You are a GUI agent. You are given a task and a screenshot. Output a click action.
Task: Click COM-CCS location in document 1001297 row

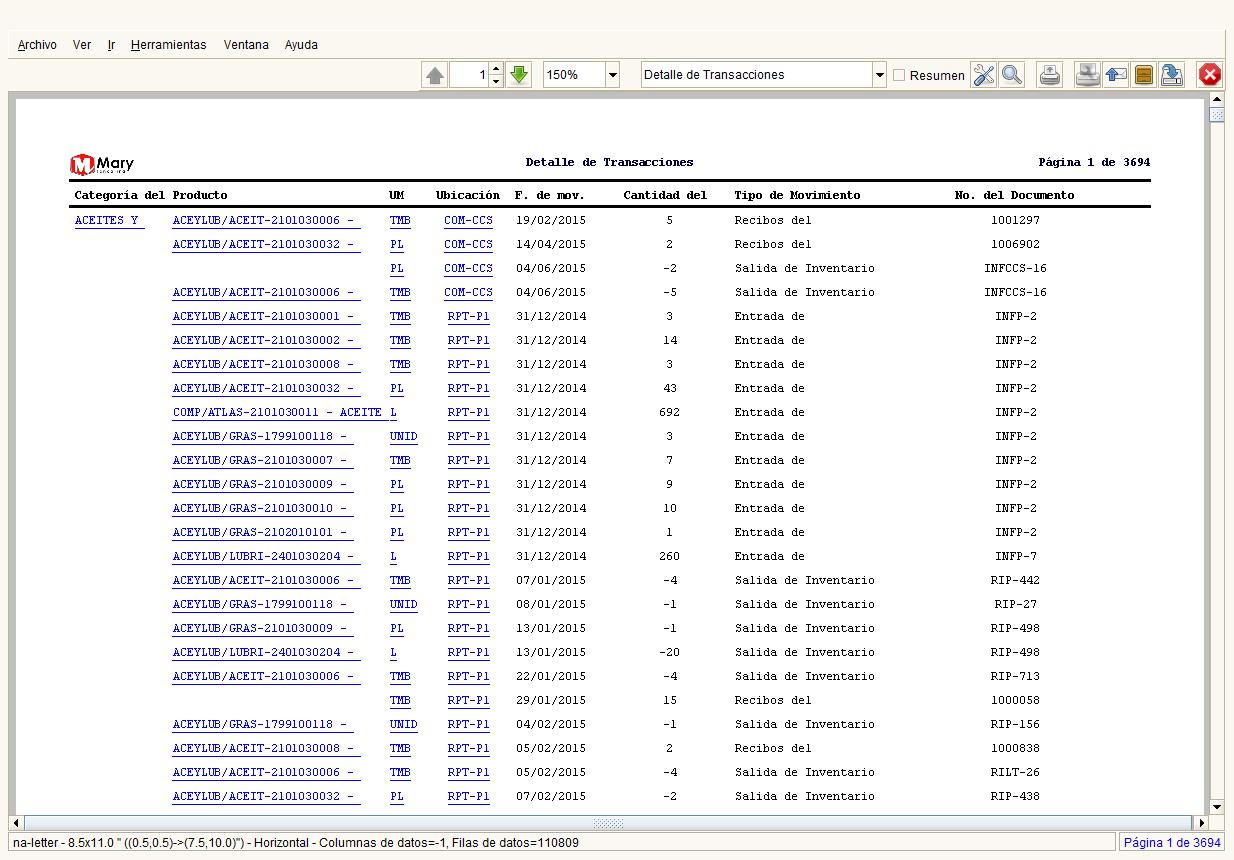point(468,220)
